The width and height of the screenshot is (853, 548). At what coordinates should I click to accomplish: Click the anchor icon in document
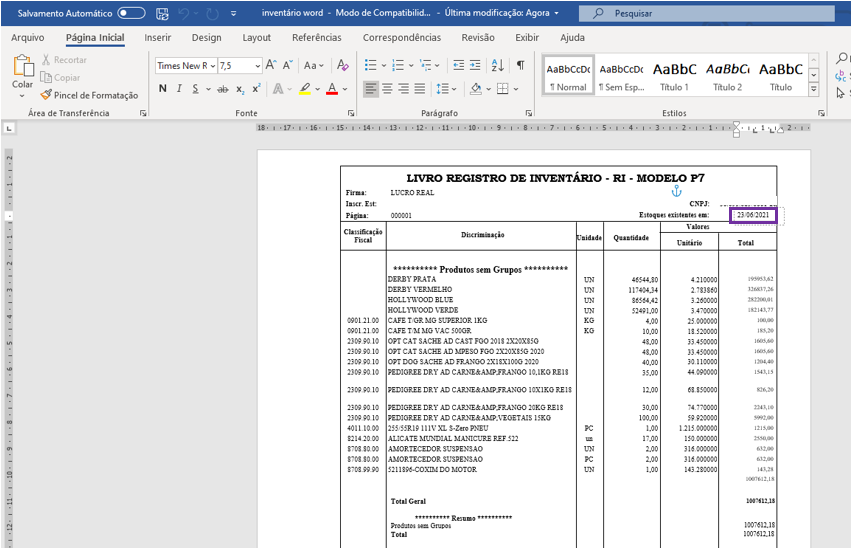click(x=676, y=191)
